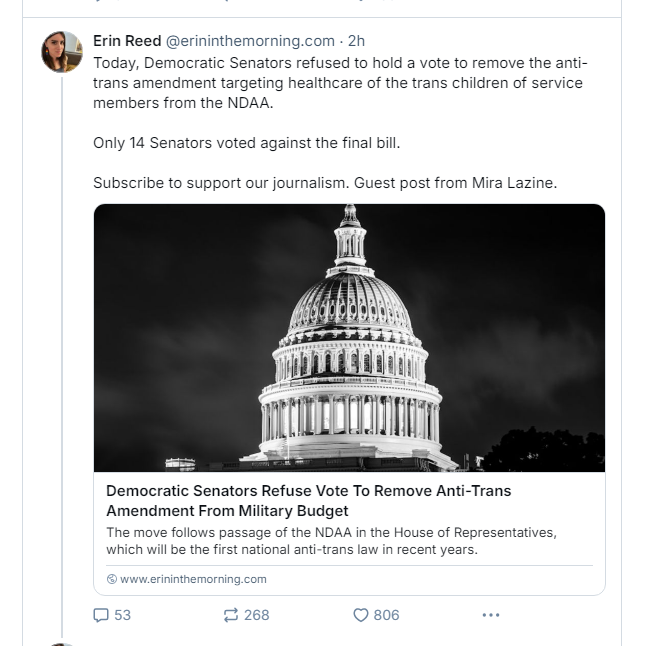
Task: Open Erin Reed's profile avatar
Action: [x=62, y=52]
